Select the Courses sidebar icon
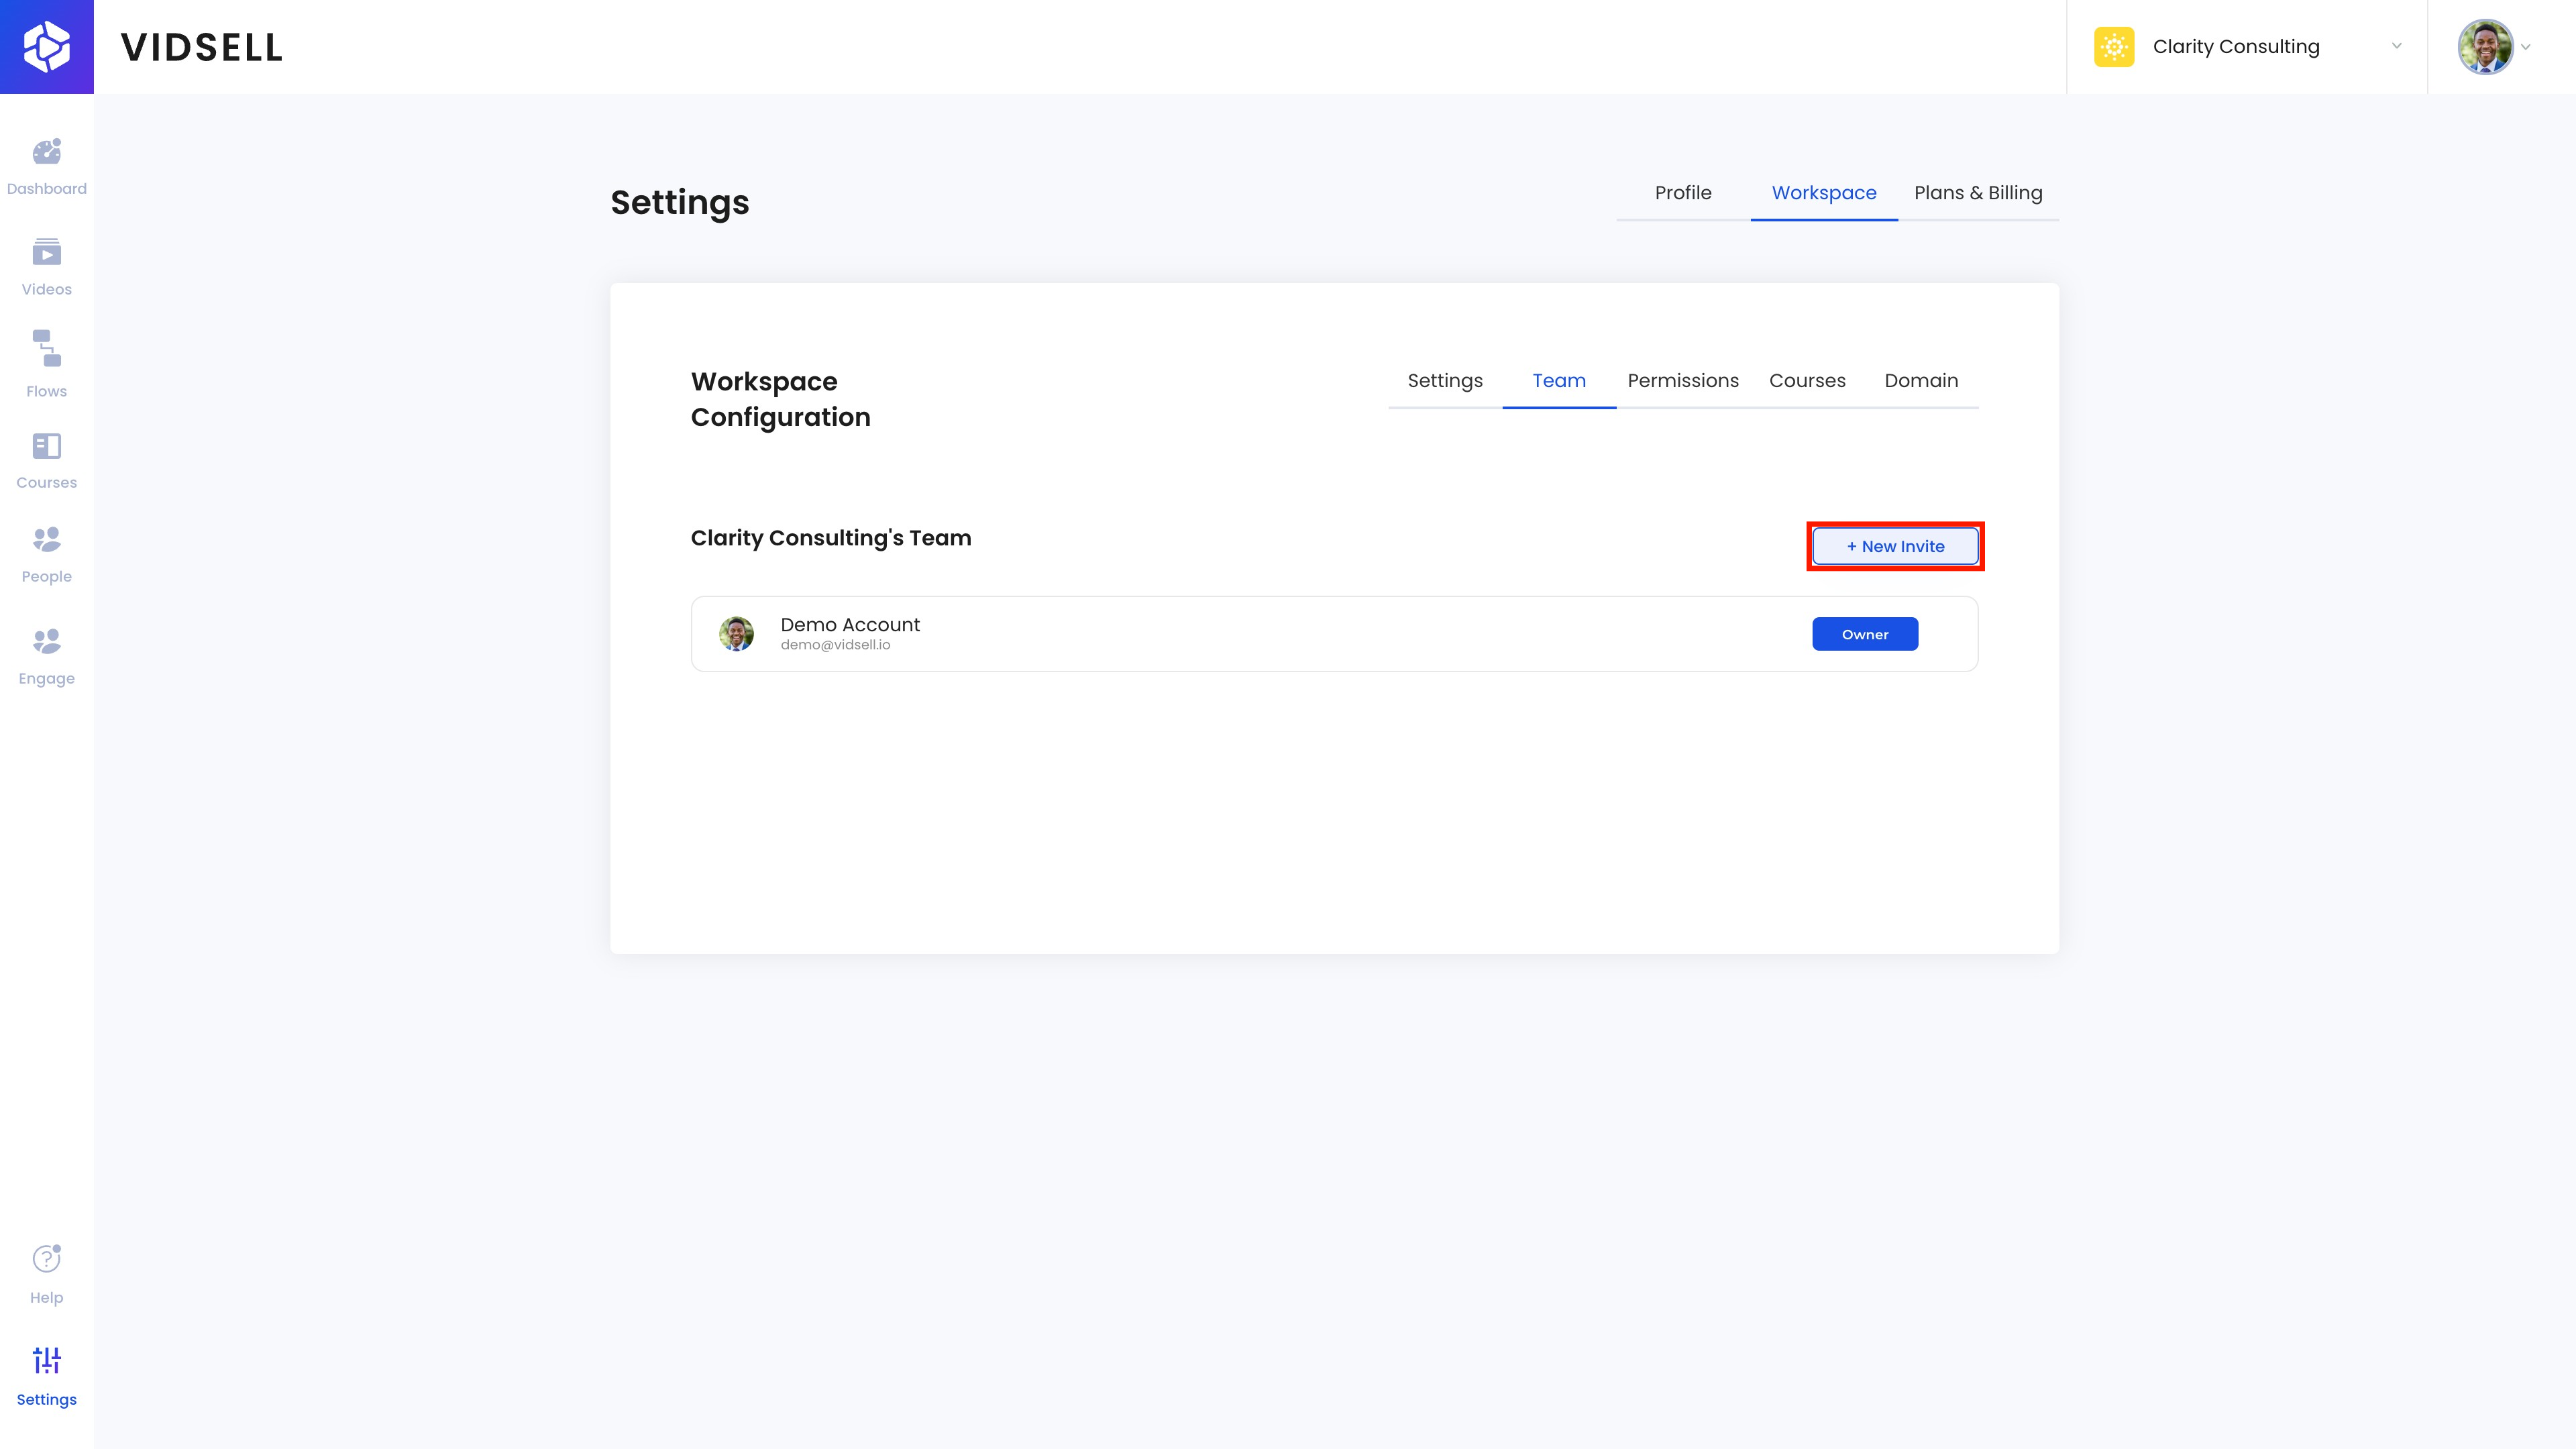The height and width of the screenshot is (1449, 2576). pyautogui.click(x=46, y=446)
